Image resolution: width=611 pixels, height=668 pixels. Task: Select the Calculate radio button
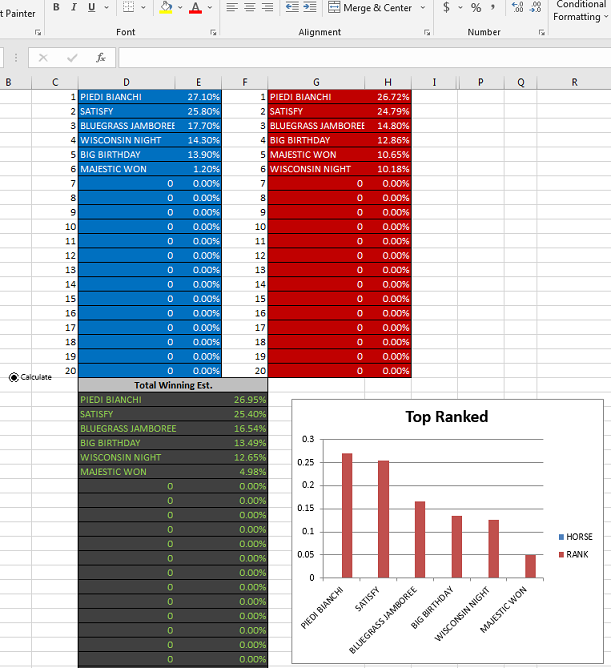(x=14, y=377)
